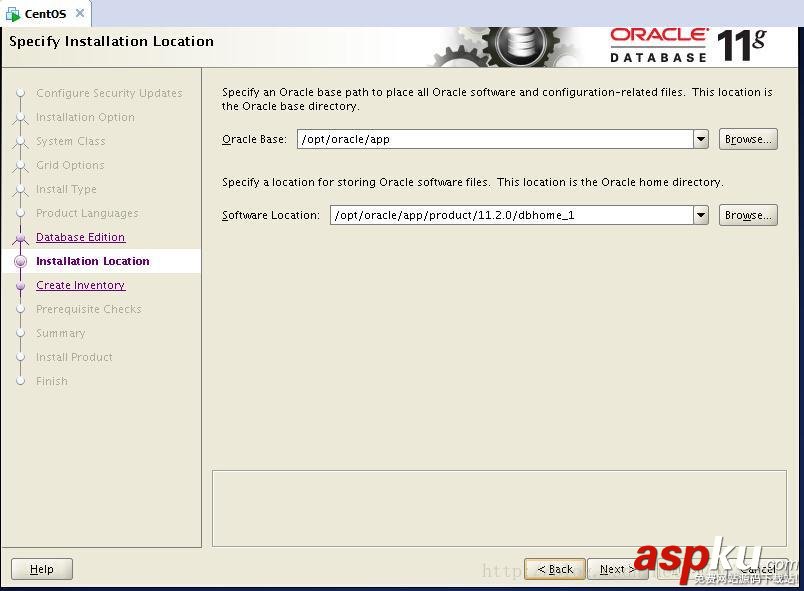Viewport: 804px width, 591px height.
Task: Go to the Database Edition step
Action: (81, 237)
